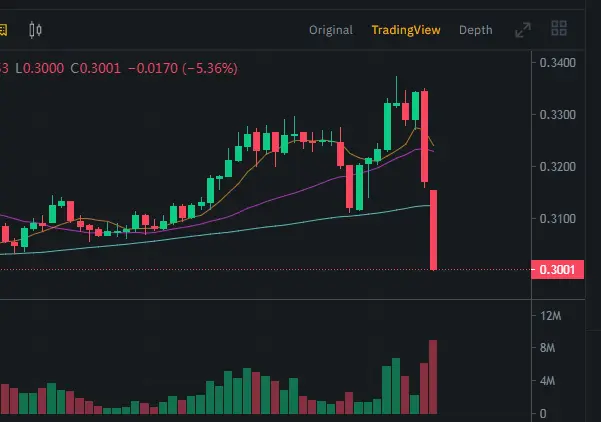This screenshot has height=422, width=601.
Task: Click the 0.3100 price axis label
Action: (x=557, y=219)
